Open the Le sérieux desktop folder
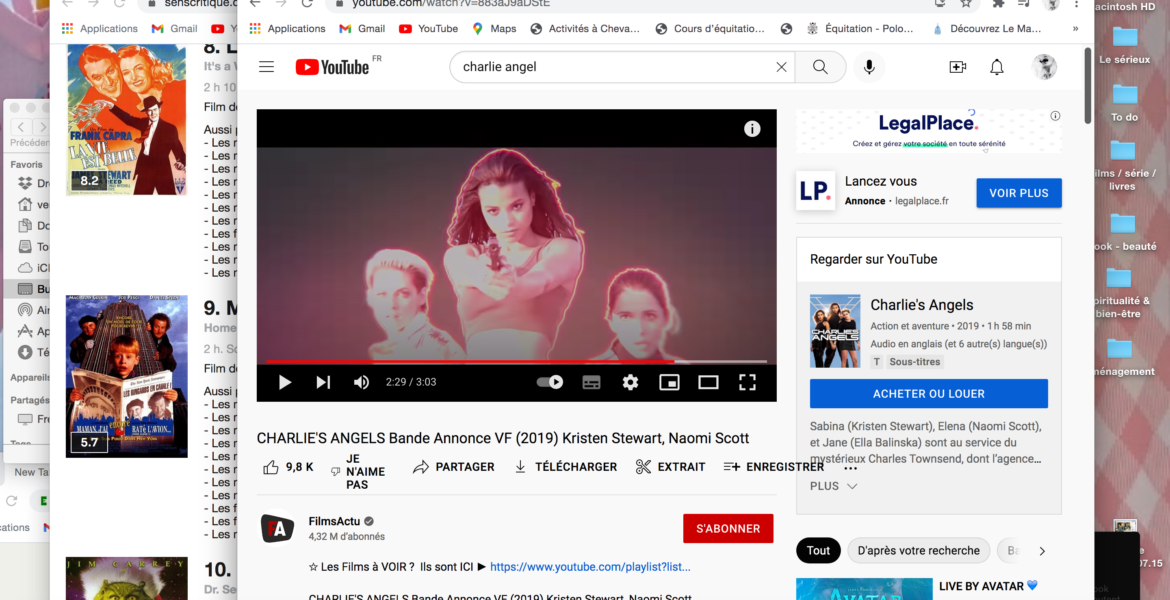The image size is (1170, 600). click(1124, 45)
